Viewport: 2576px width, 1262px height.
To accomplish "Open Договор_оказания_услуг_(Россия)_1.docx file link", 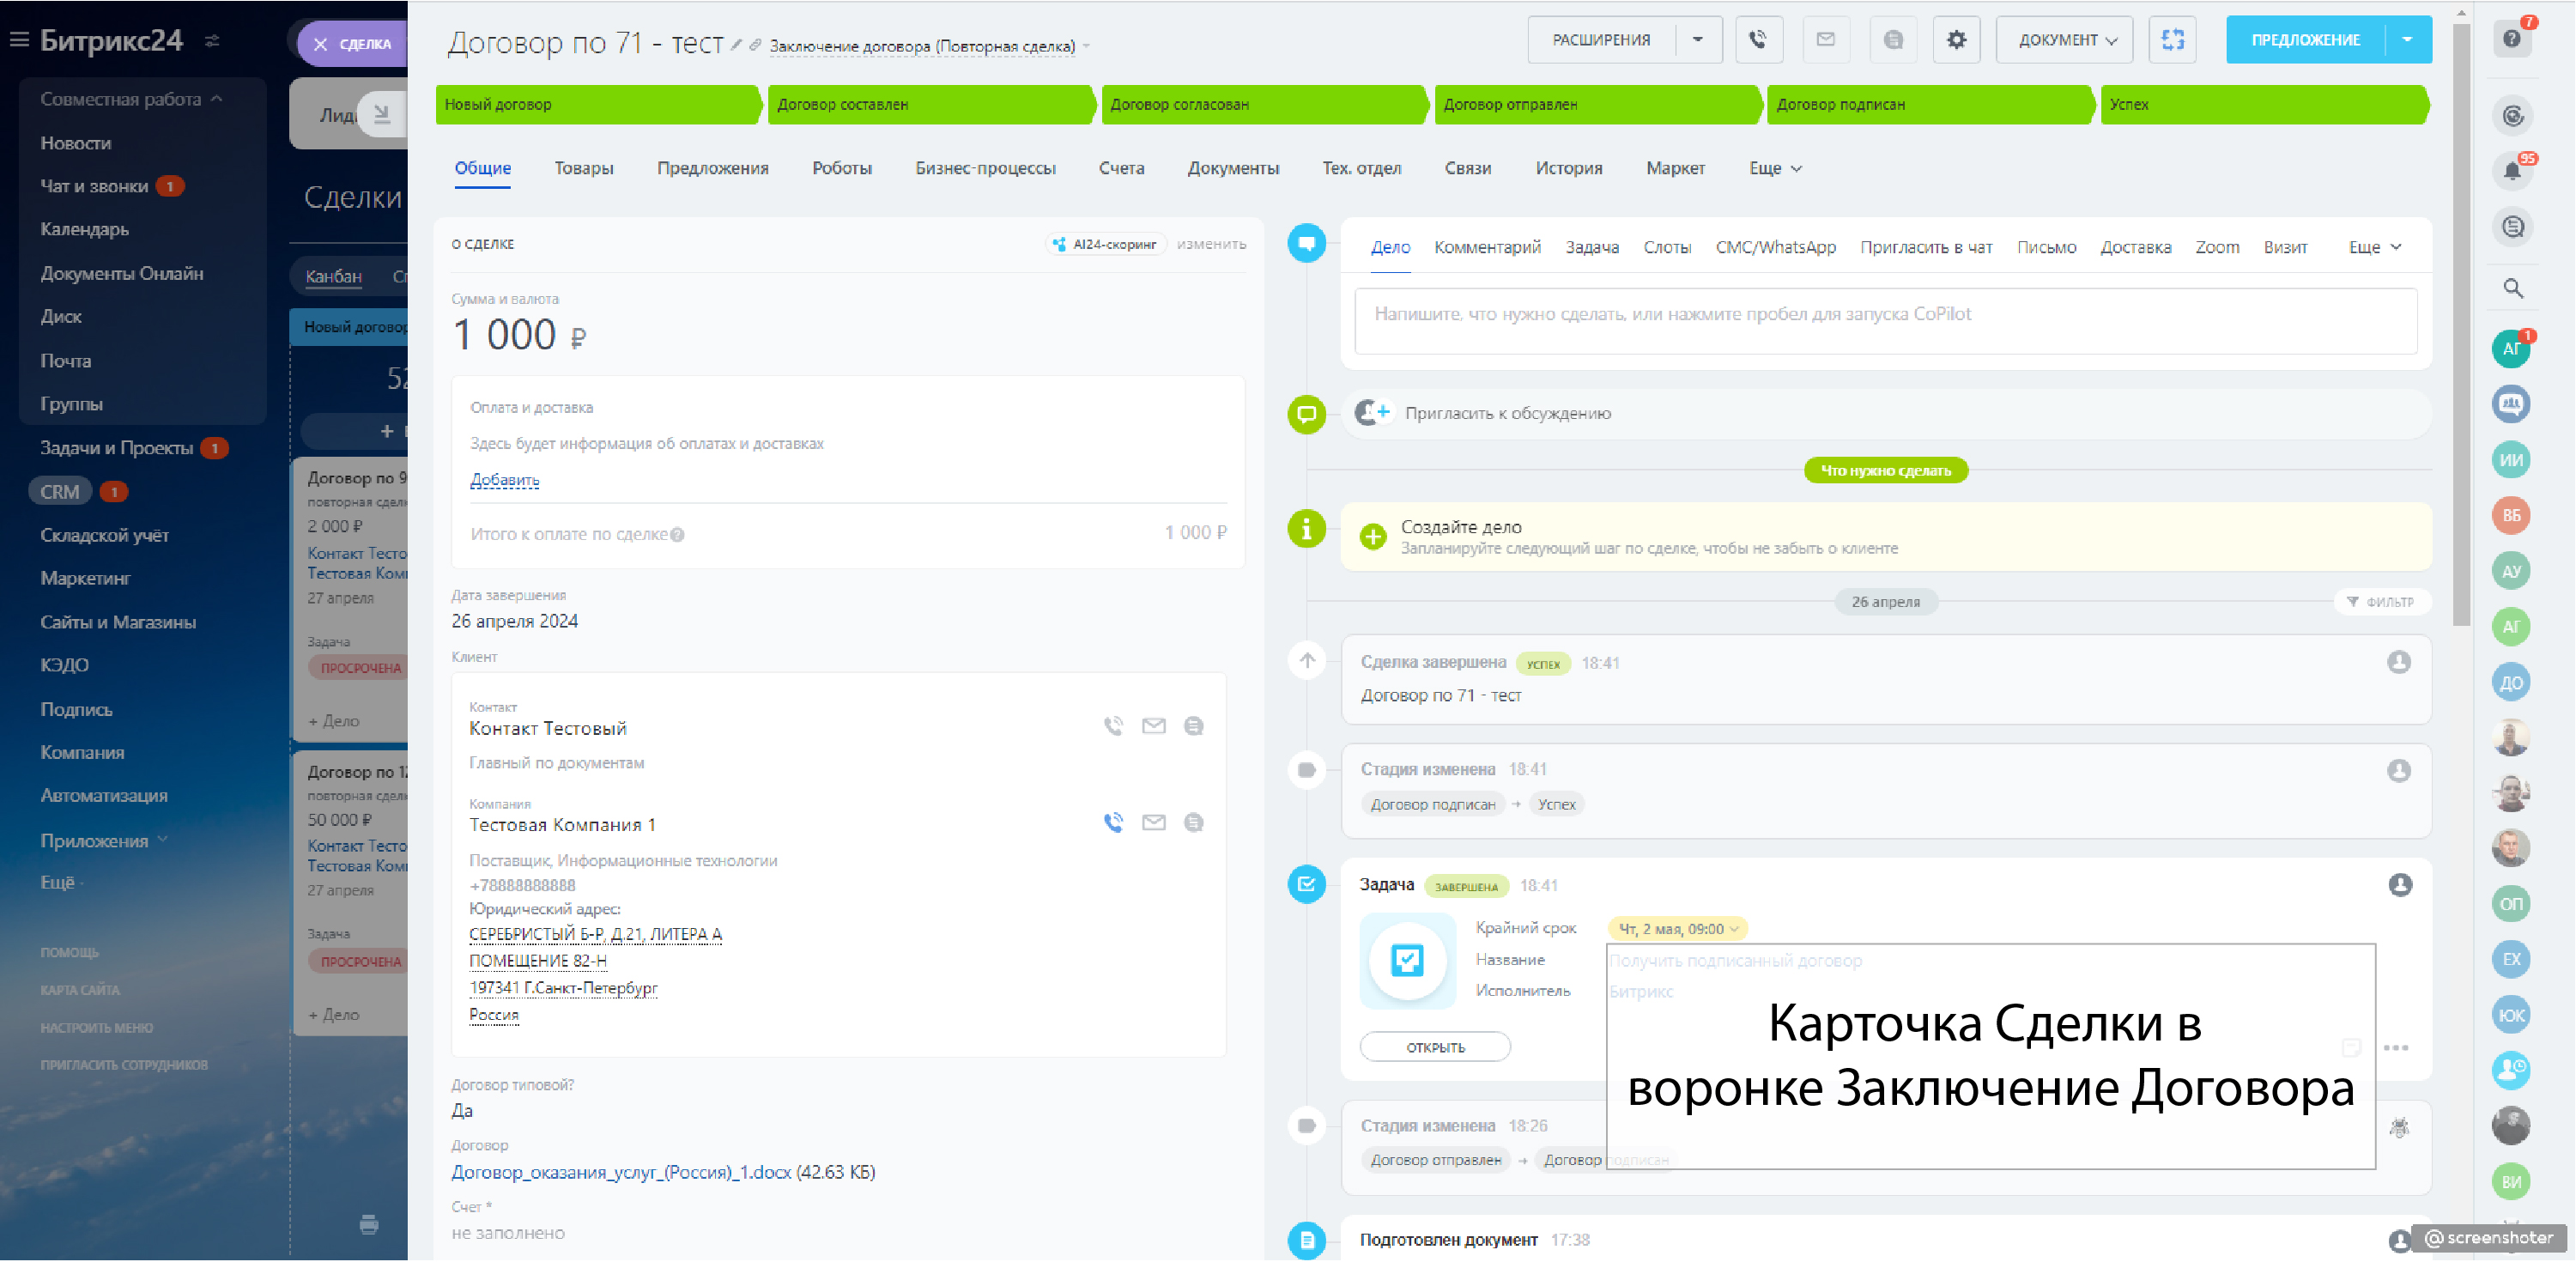I will 620,1172.
